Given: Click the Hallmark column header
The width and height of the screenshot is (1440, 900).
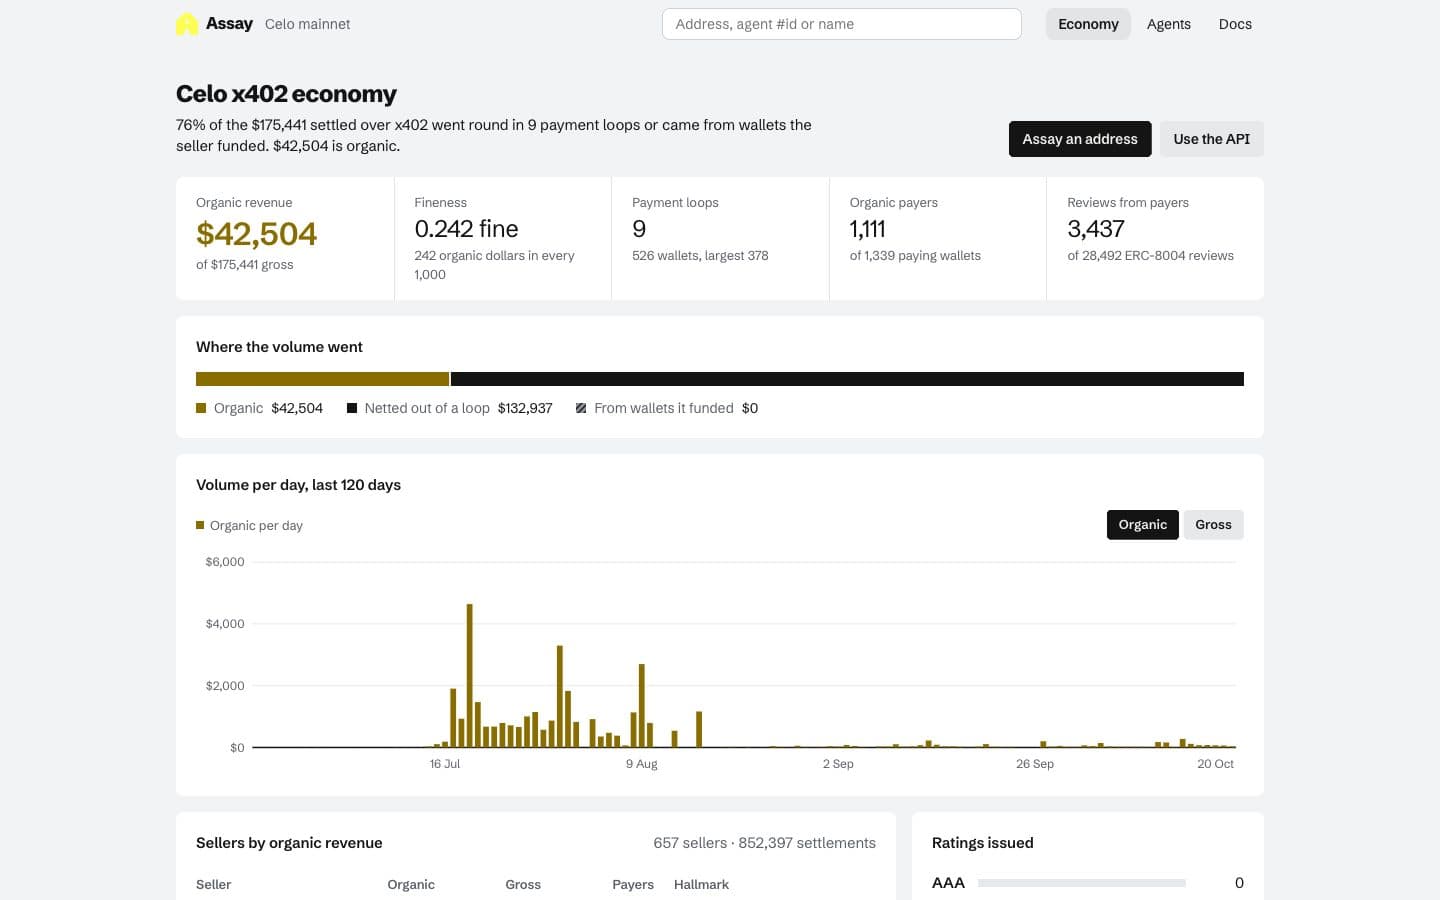Looking at the screenshot, I should pos(701,885).
